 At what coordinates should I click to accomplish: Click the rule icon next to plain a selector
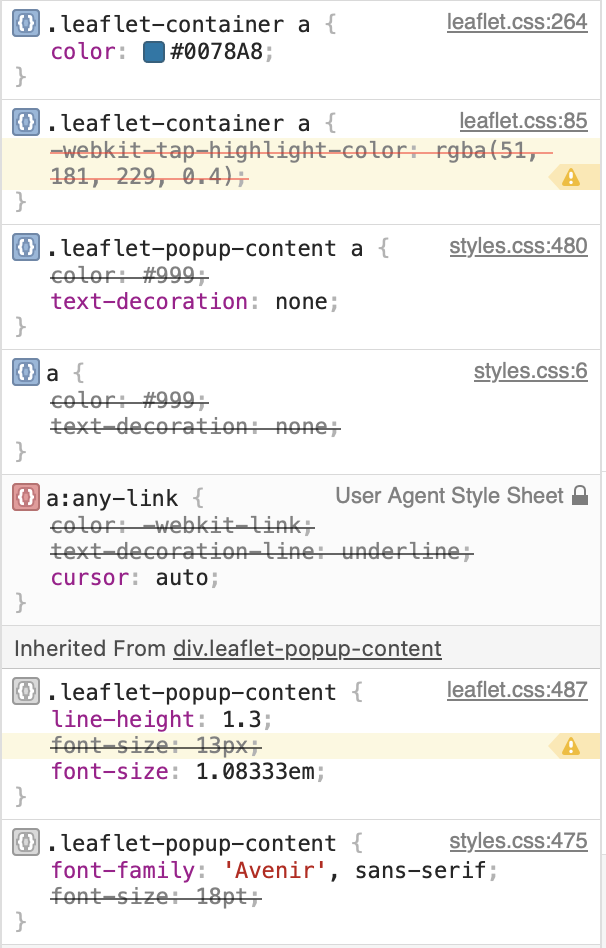pyautogui.click(x=27, y=373)
